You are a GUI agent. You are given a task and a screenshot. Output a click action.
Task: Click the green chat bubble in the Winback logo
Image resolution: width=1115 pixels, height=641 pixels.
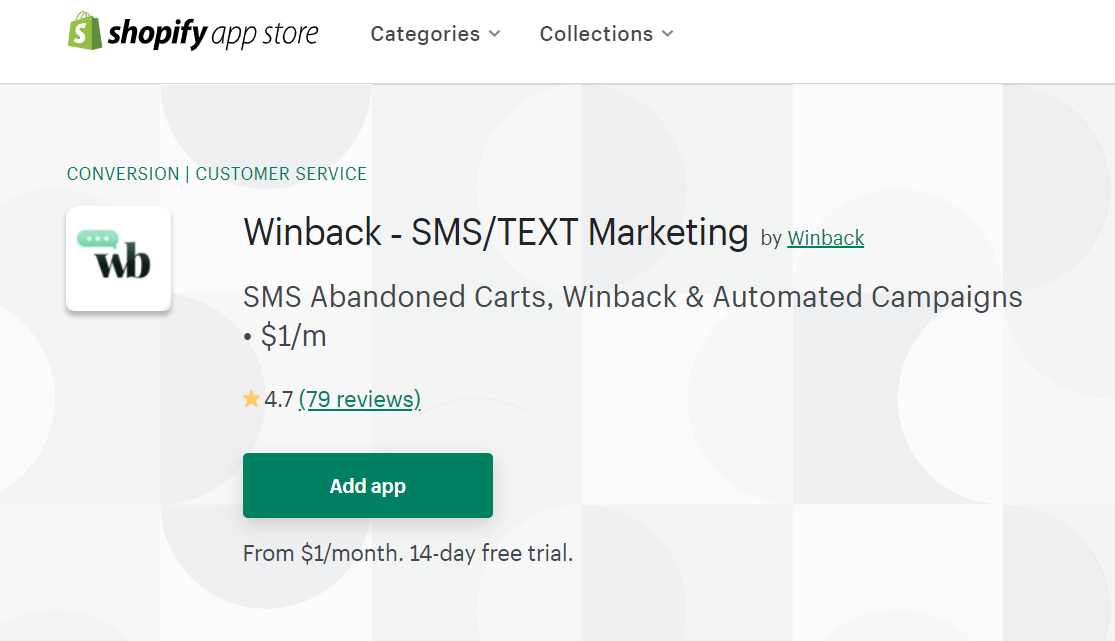pos(98,240)
